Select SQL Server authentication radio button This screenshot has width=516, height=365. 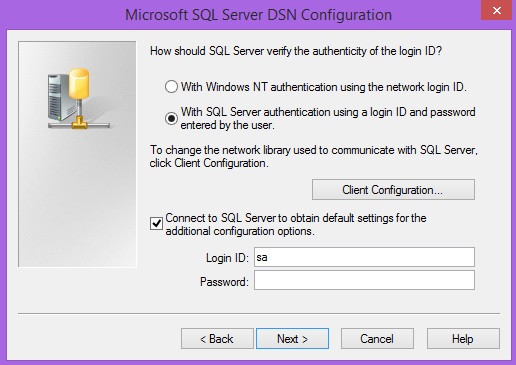(171, 118)
